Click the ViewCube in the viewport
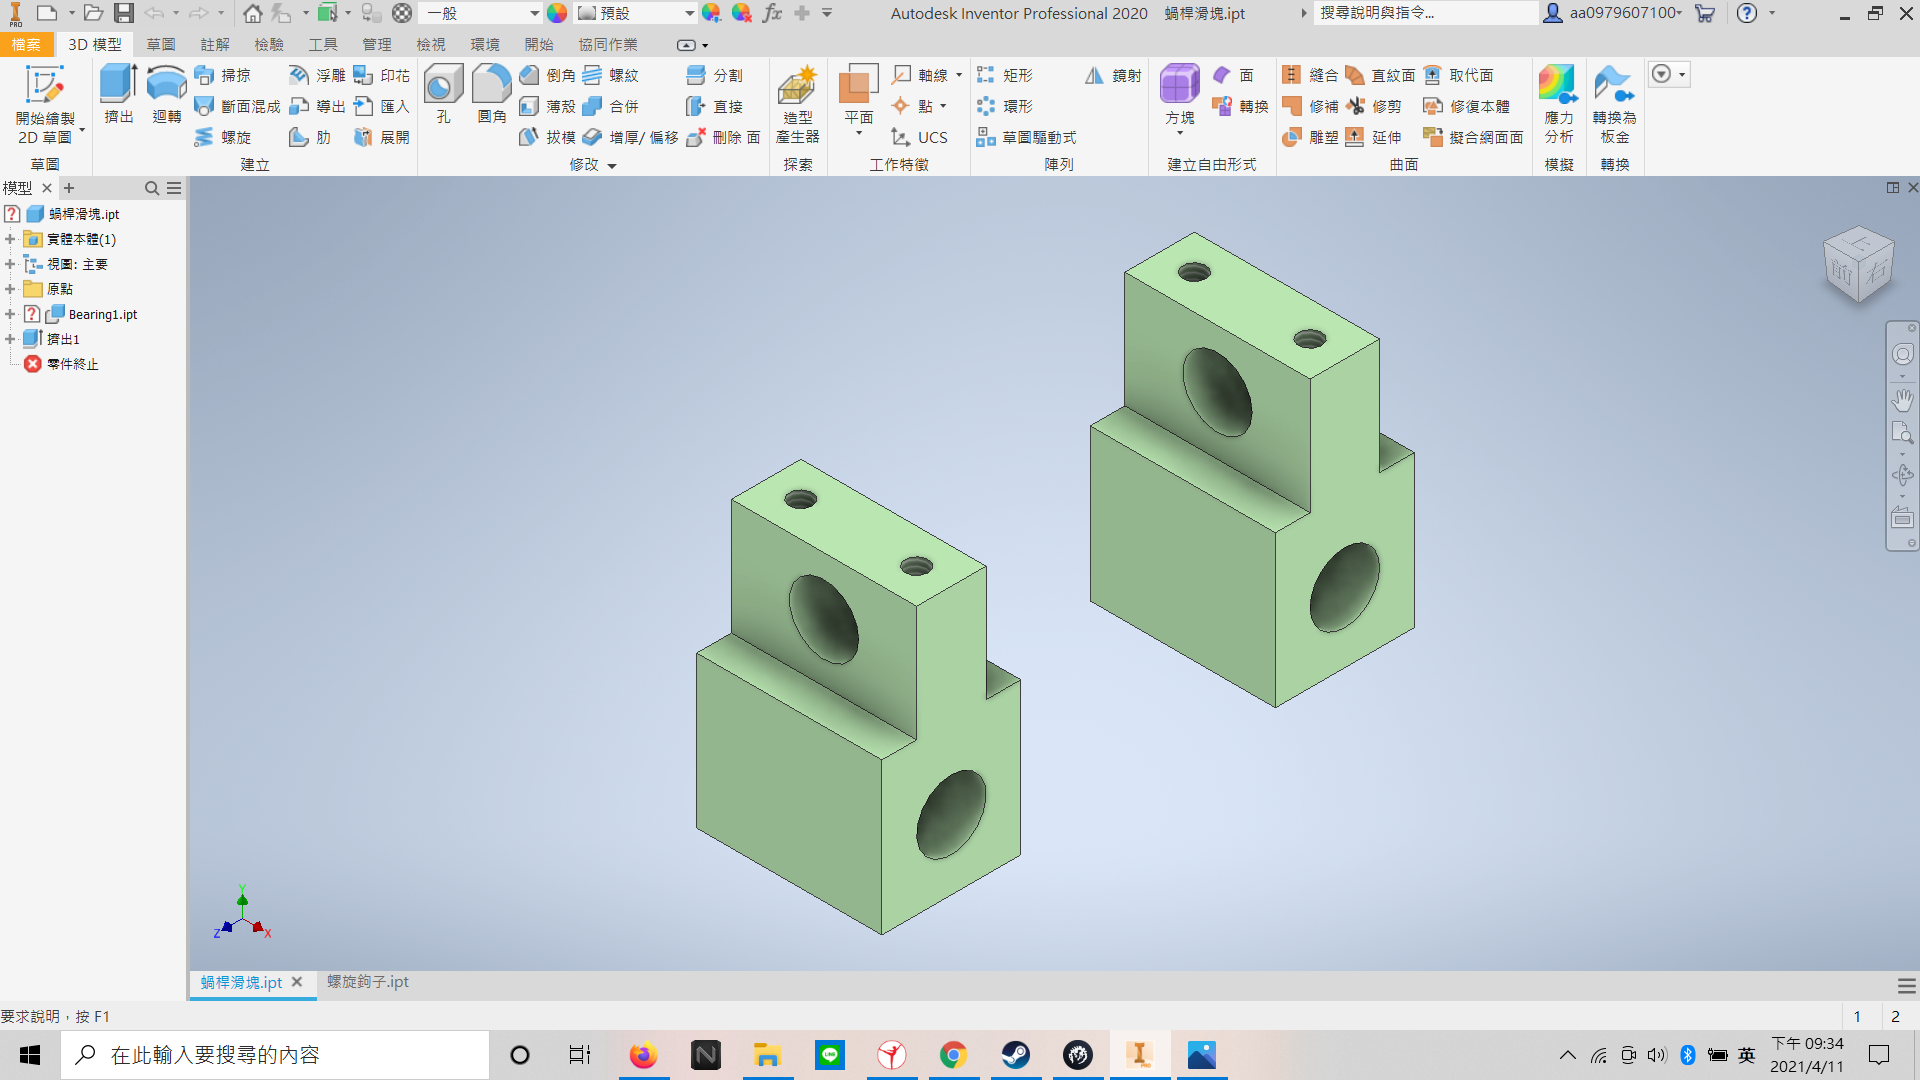This screenshot has width=1920, height=1080. pos(1858,265)
